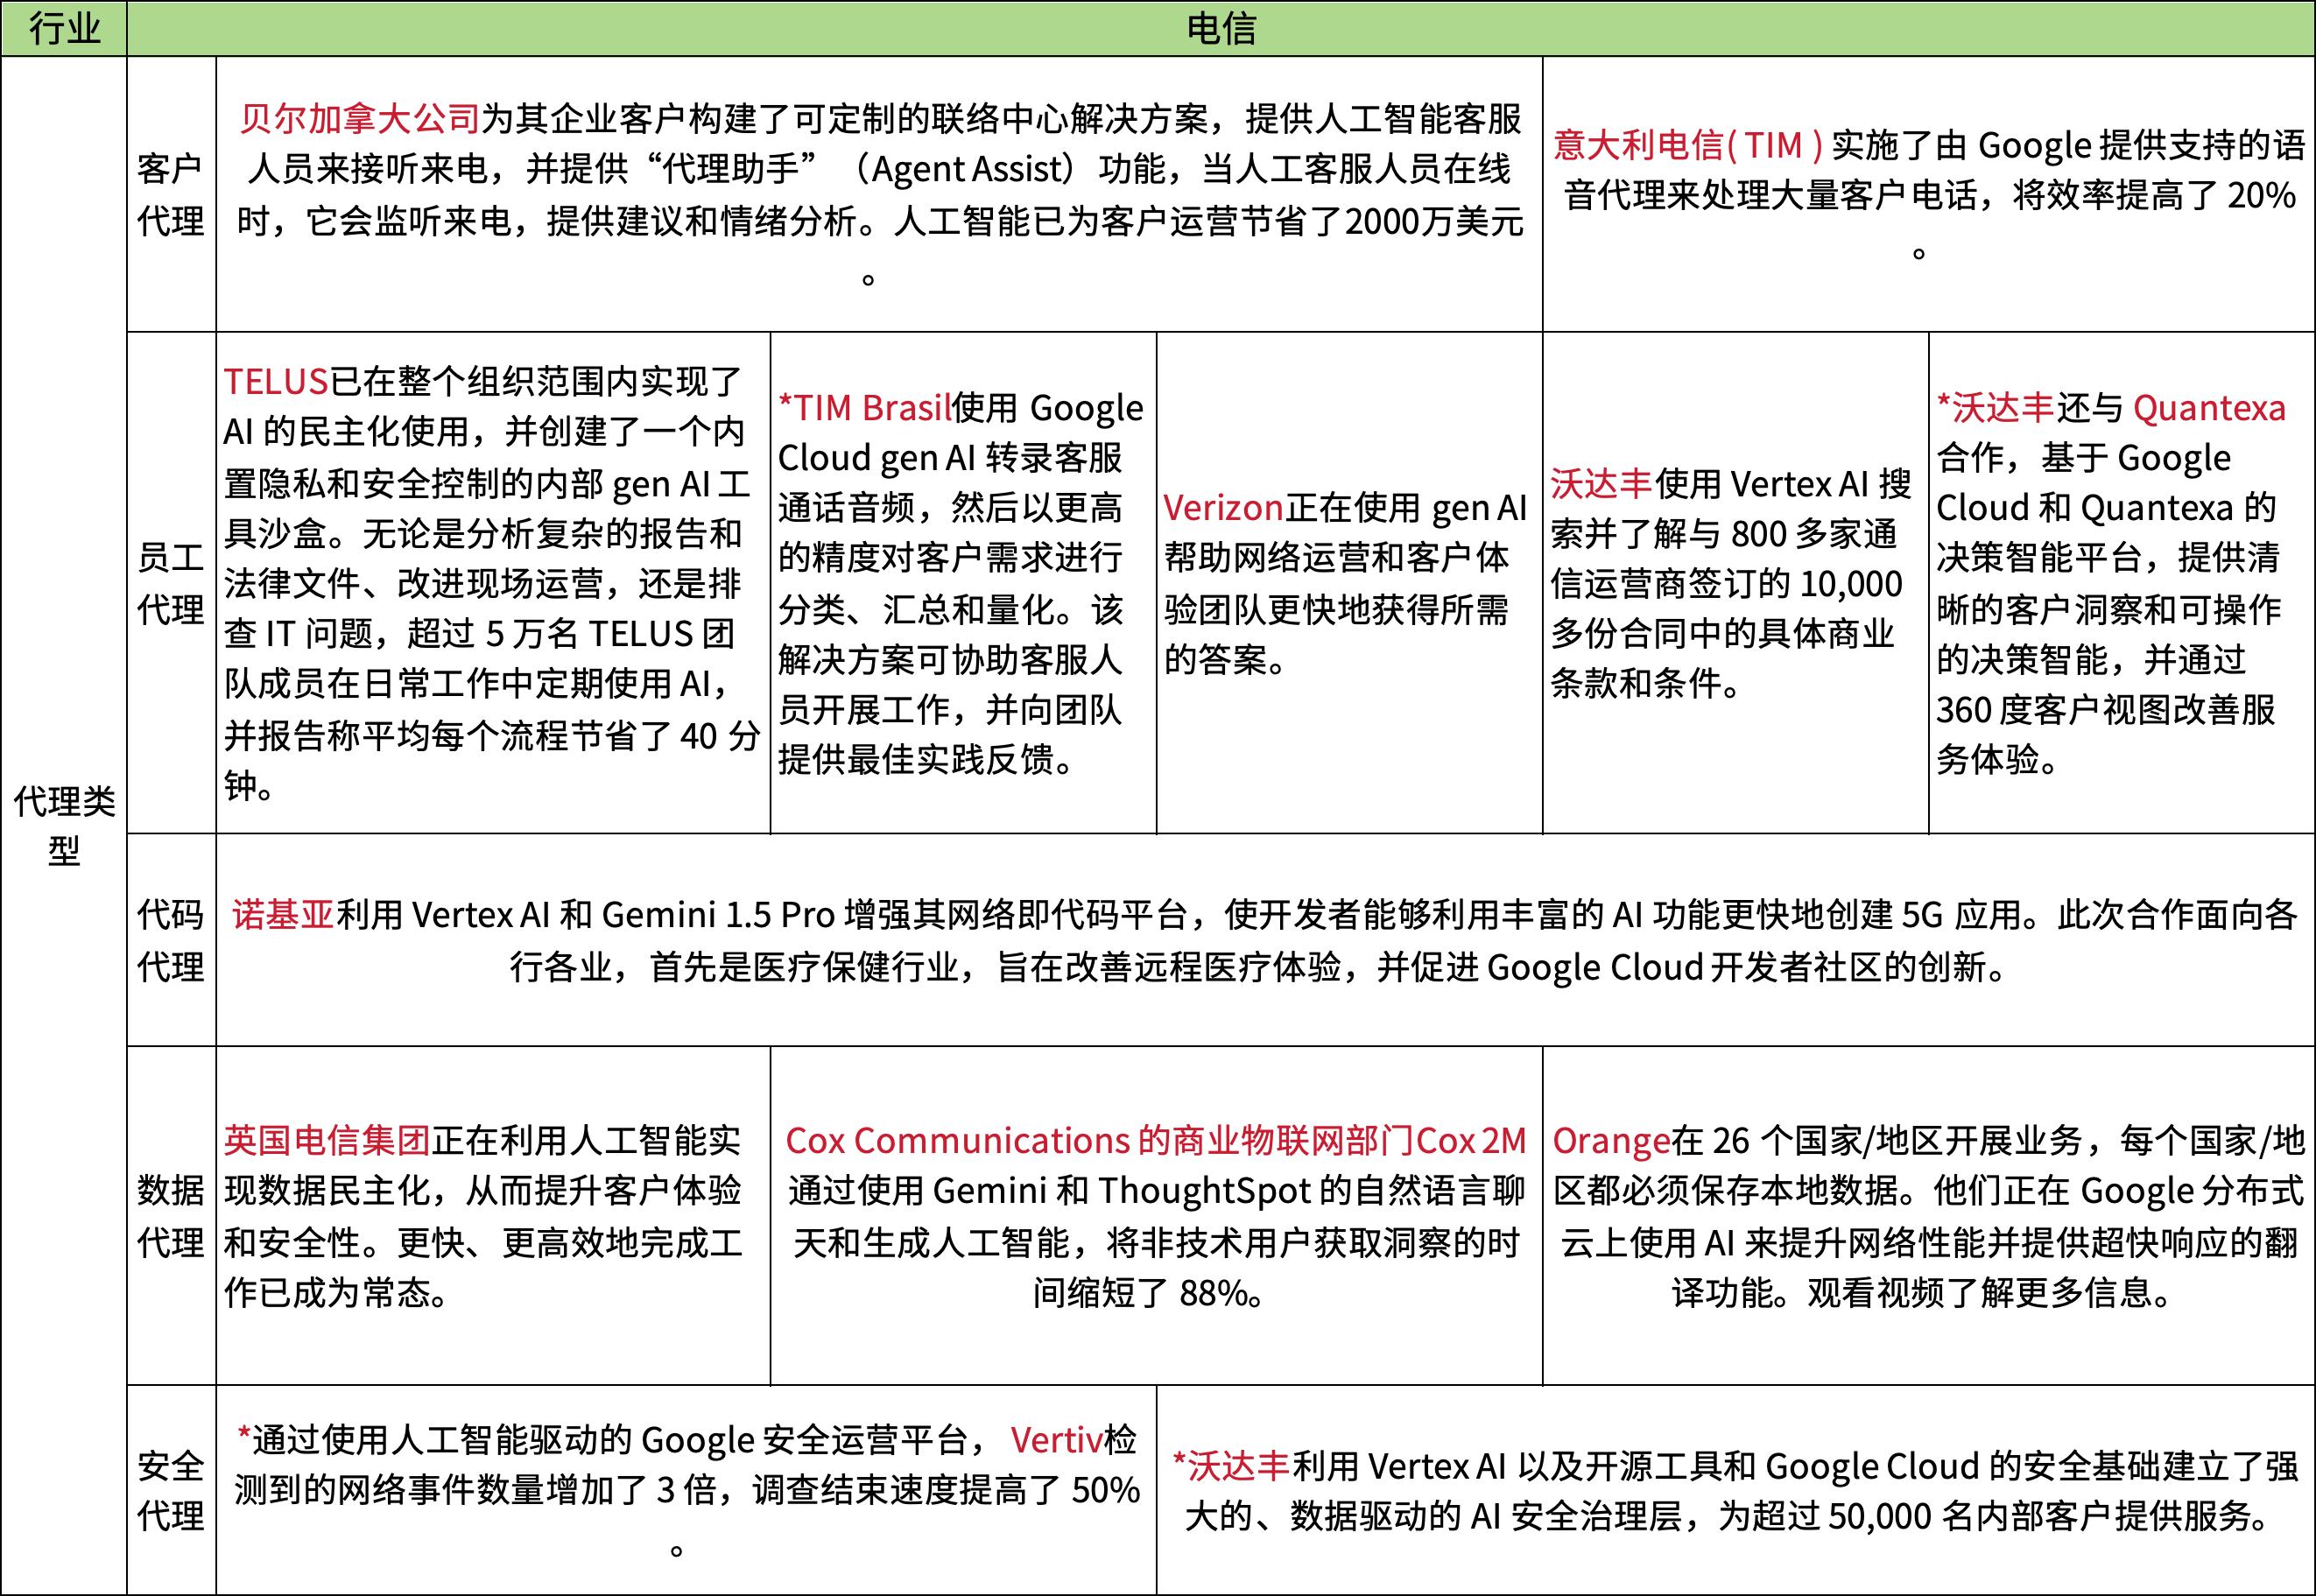Screen dimensions: 2316x1596
Task: Click the 安全代理 row label
Action: point(171,1490)
